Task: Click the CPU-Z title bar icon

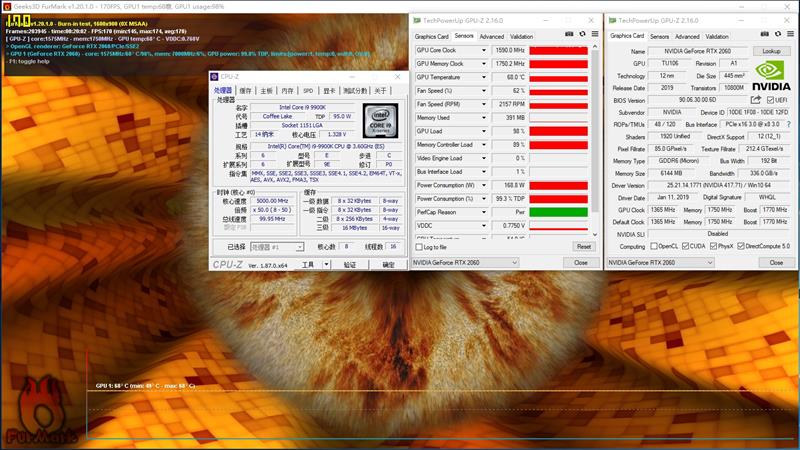Action: pyautogui.click(x=214, y=77)
